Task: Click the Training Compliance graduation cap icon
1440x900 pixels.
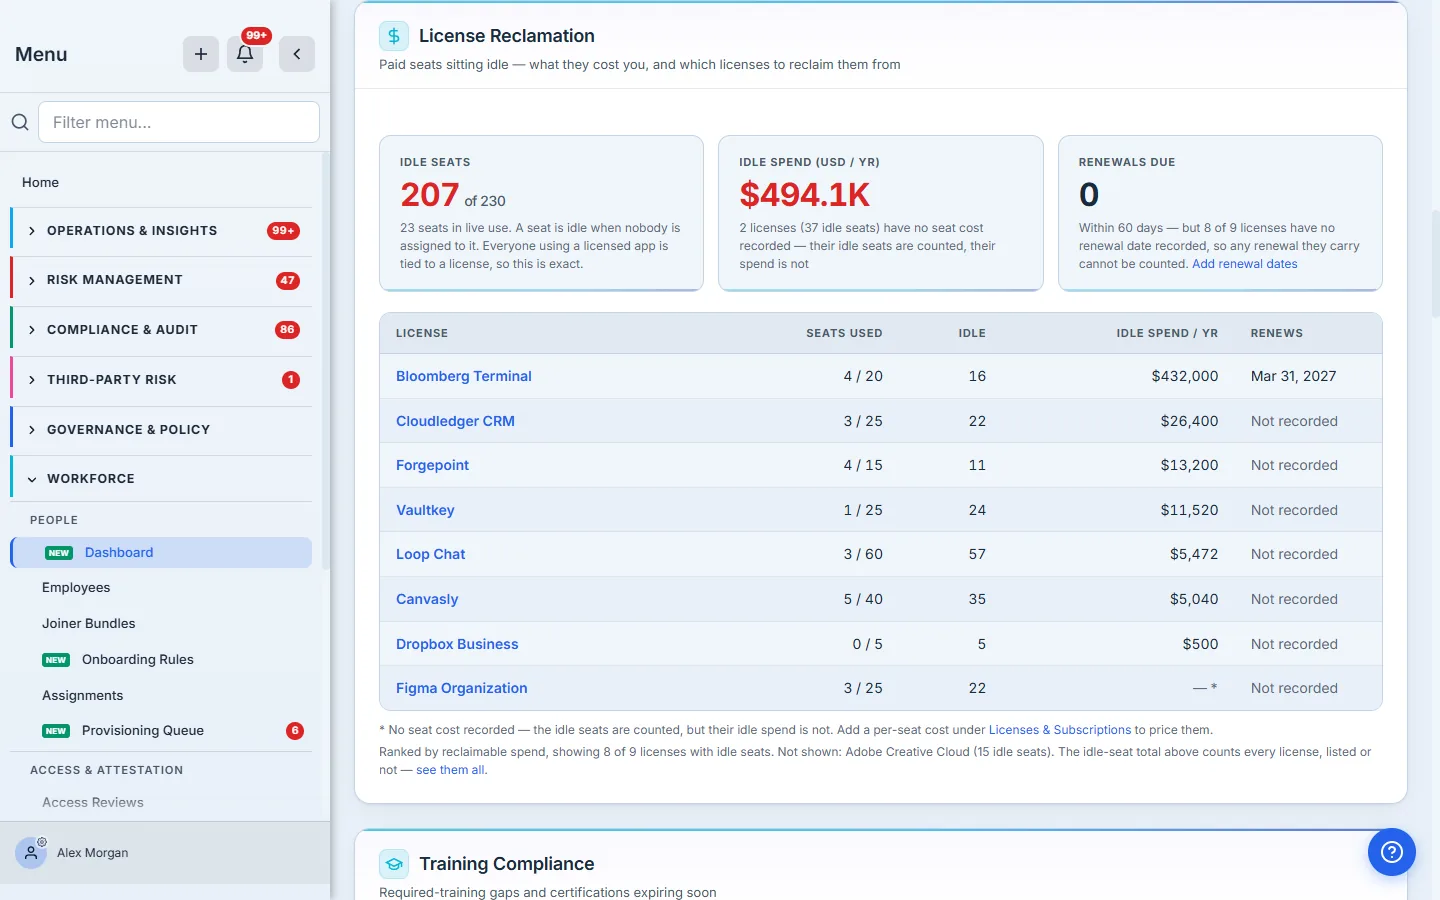Action: coord(394,864)
